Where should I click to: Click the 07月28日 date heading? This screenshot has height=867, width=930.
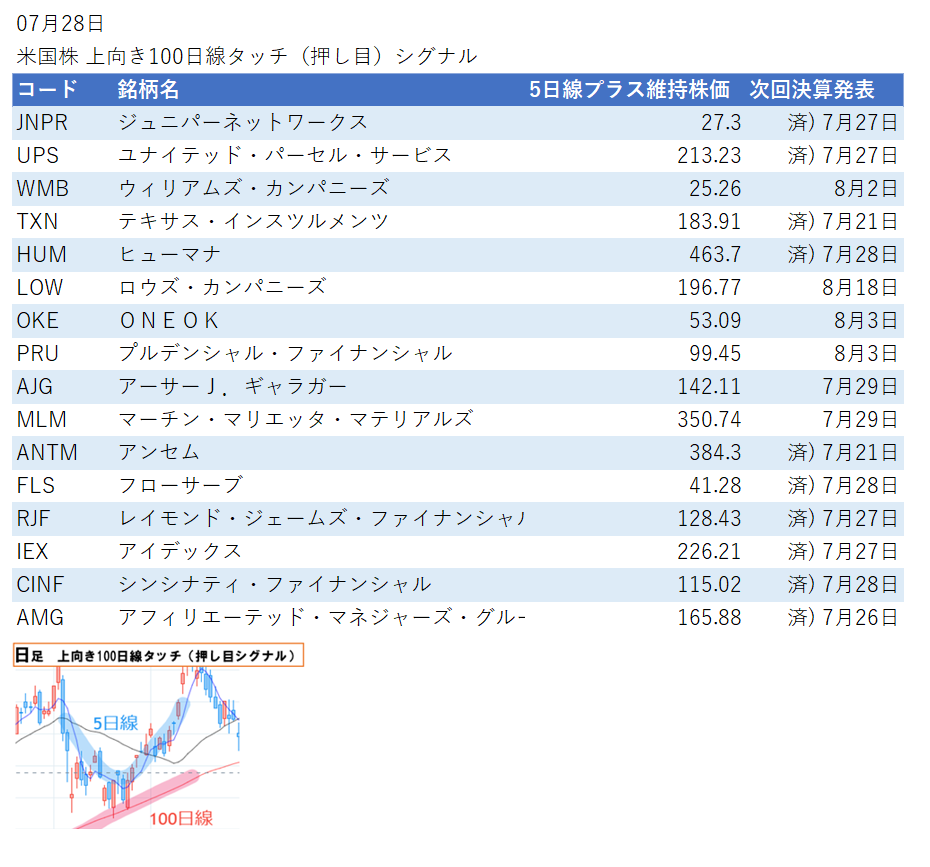tap(60, 24)
